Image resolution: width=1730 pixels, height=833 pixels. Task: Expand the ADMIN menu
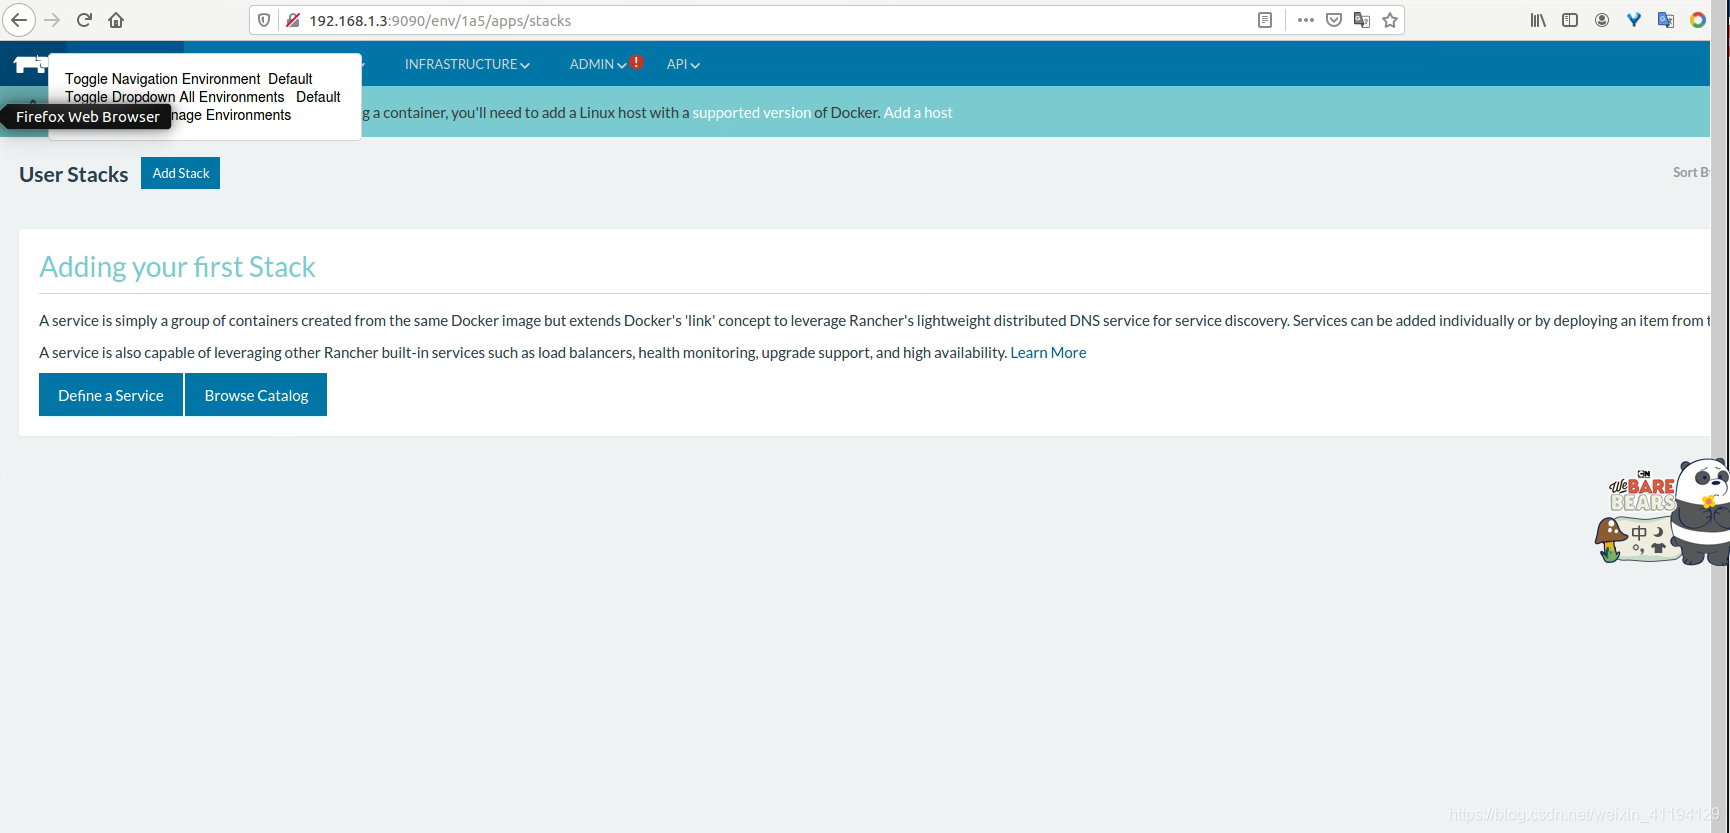pos(598,64)
